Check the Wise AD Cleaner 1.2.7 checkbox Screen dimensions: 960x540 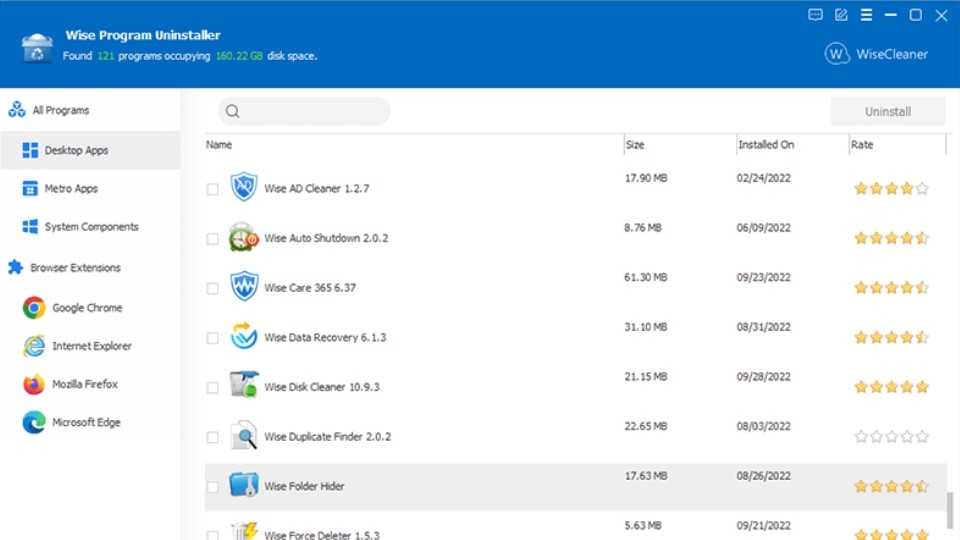click(212, 189)
